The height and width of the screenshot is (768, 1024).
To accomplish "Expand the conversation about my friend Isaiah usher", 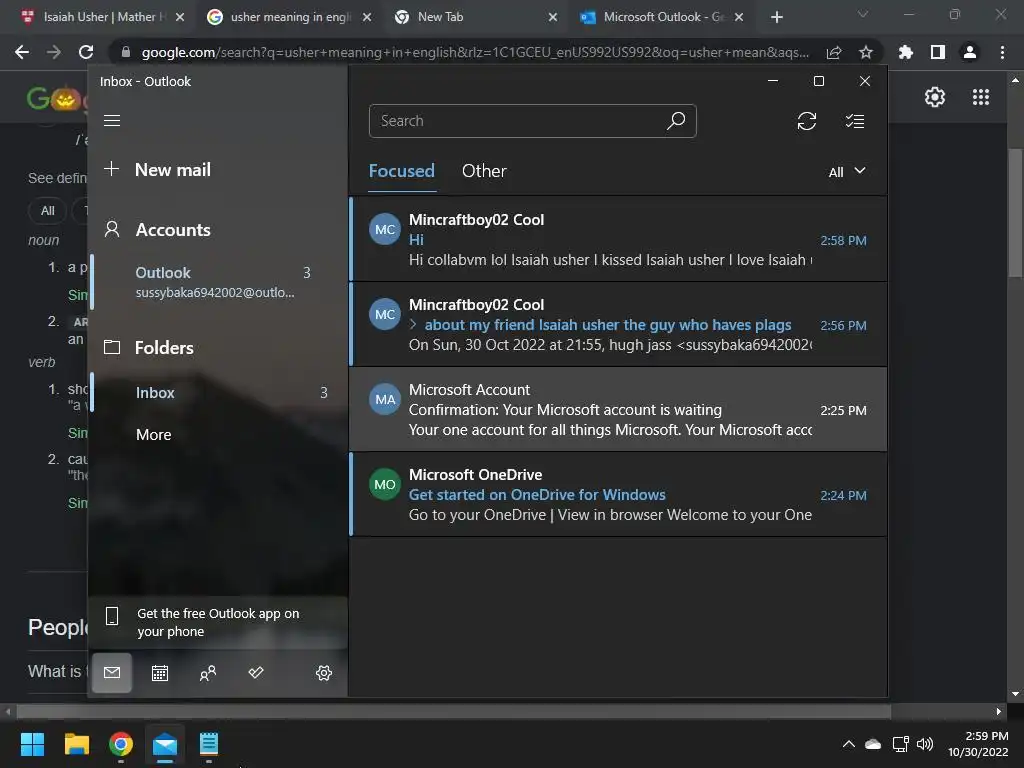I will [413, 325].
